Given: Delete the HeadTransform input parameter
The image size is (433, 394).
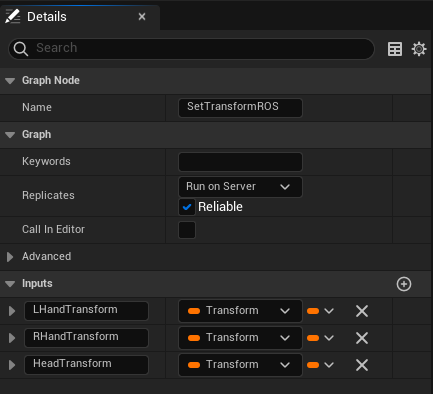Looking at the screenshot, I should coord(362,365).
